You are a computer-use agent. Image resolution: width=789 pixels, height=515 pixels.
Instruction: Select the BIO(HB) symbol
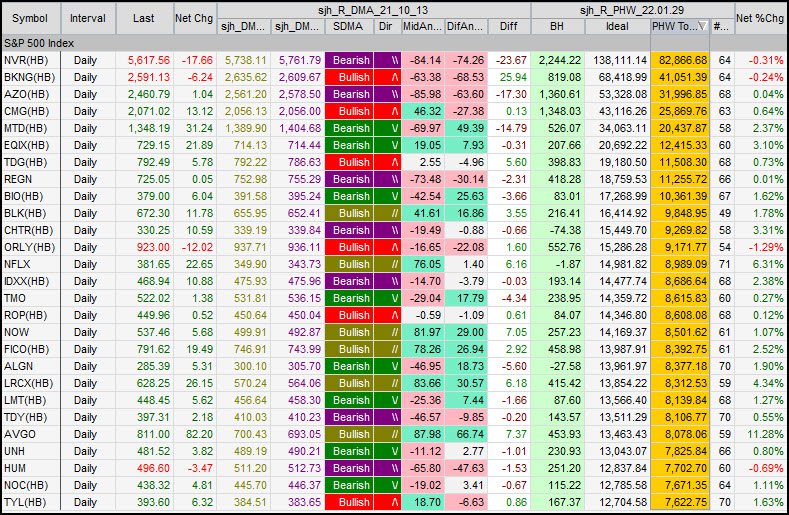[x=24, y=196]
